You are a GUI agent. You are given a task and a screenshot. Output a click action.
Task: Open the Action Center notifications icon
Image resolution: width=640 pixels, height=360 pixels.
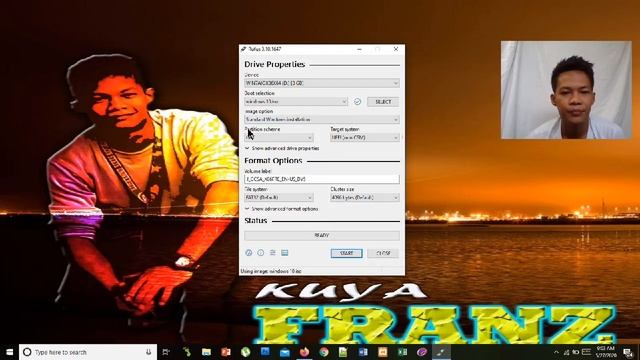tap(628, 352)
